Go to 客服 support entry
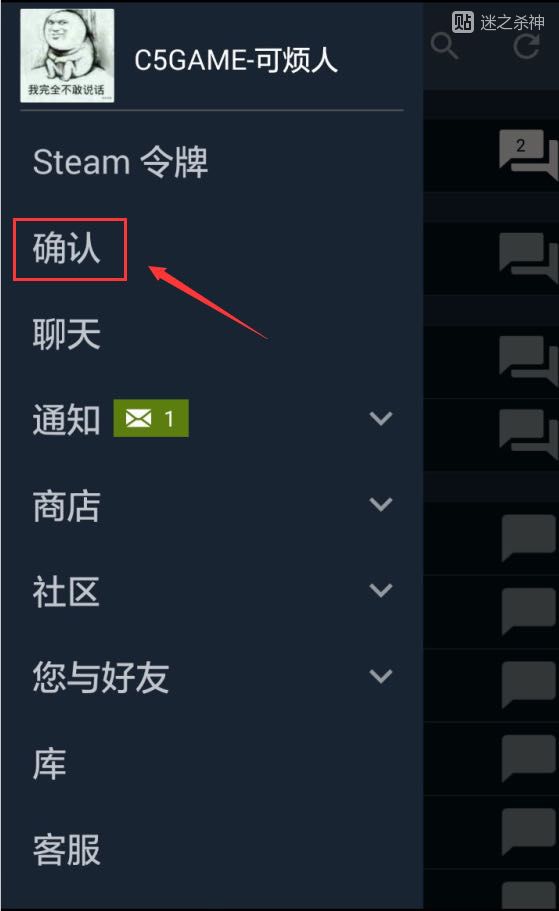Image resolution: width=559 pixels, height=911 pixels. 67,850
